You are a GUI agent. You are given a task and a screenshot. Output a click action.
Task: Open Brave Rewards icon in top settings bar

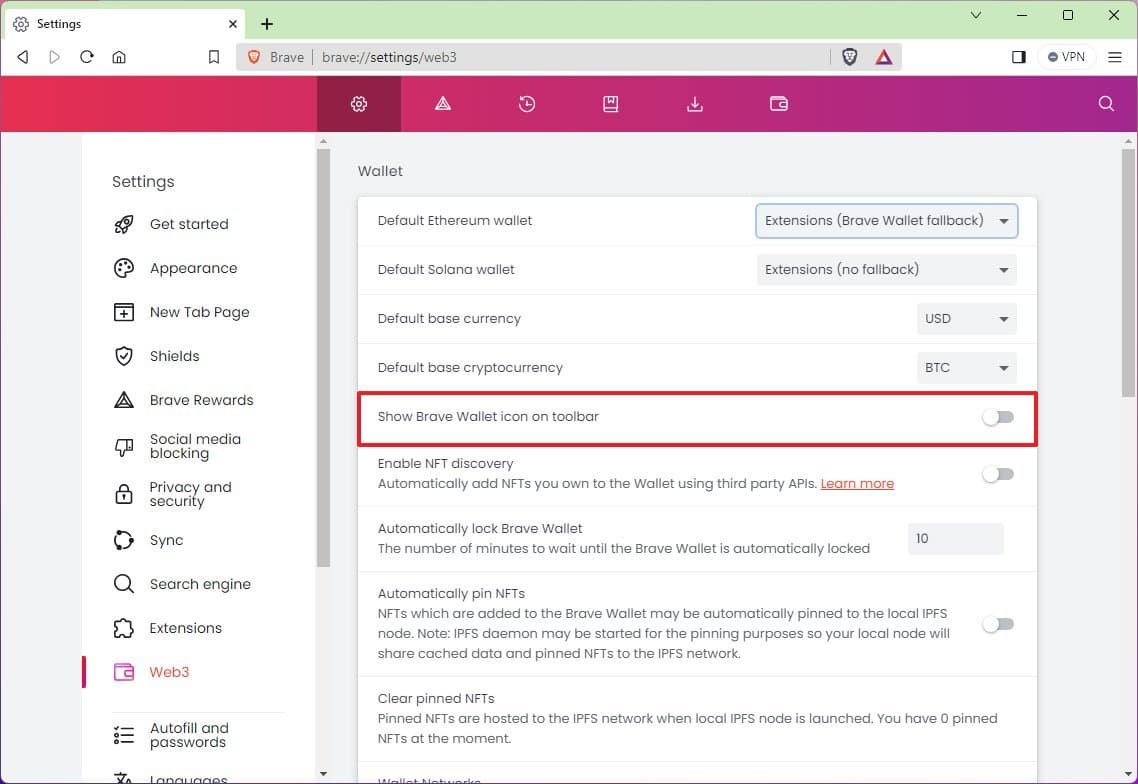[443, 104]
